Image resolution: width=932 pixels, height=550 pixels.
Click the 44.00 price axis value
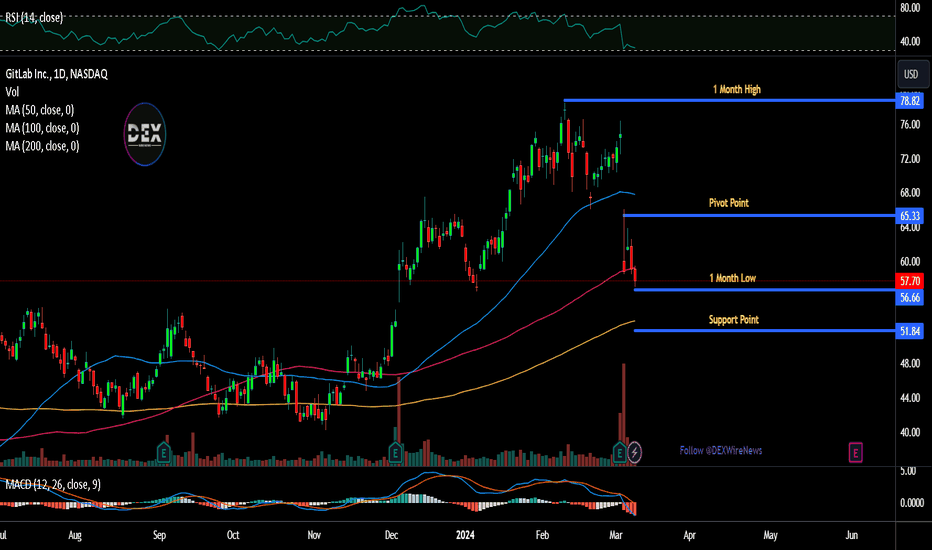coord(910,398)
